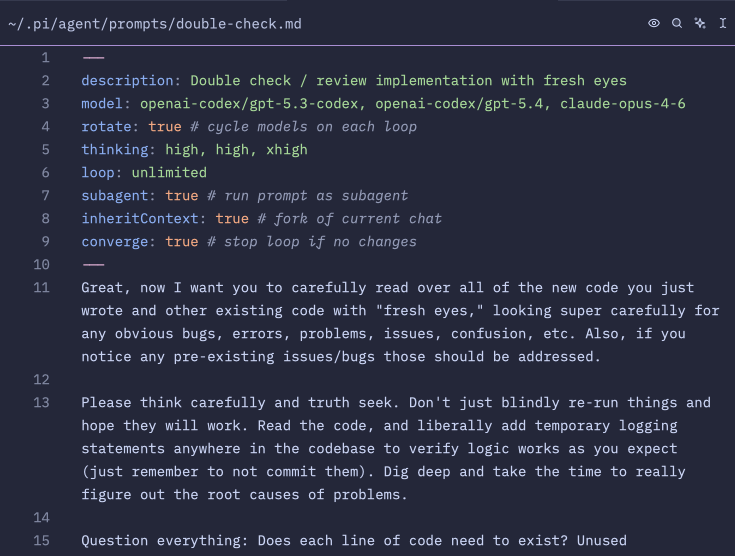Click the text 'Please think carefully and truth seek'
The image size is (735, 556).
coord(237,402)
